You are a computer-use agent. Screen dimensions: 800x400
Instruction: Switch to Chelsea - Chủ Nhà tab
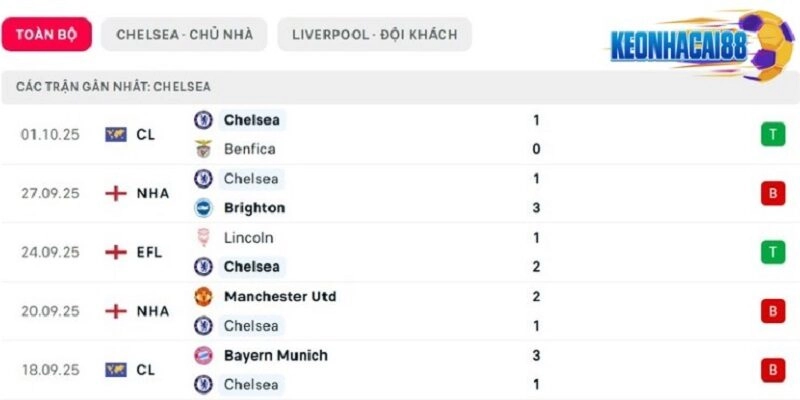point(184,34)
